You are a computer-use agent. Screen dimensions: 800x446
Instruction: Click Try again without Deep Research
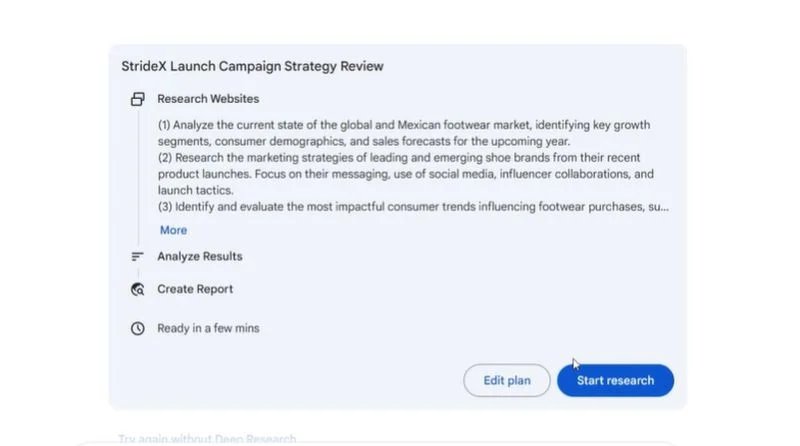pyautogui.click(x=207, y=439)
